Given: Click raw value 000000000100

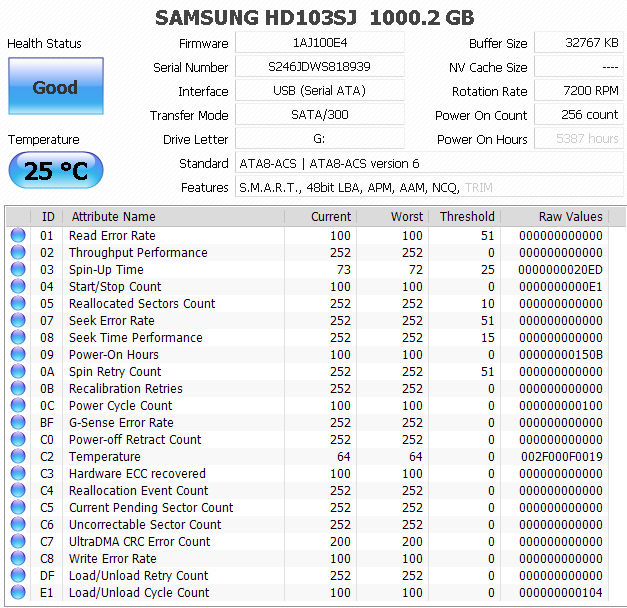Looking at the screenshot, I should coord(560,406).
